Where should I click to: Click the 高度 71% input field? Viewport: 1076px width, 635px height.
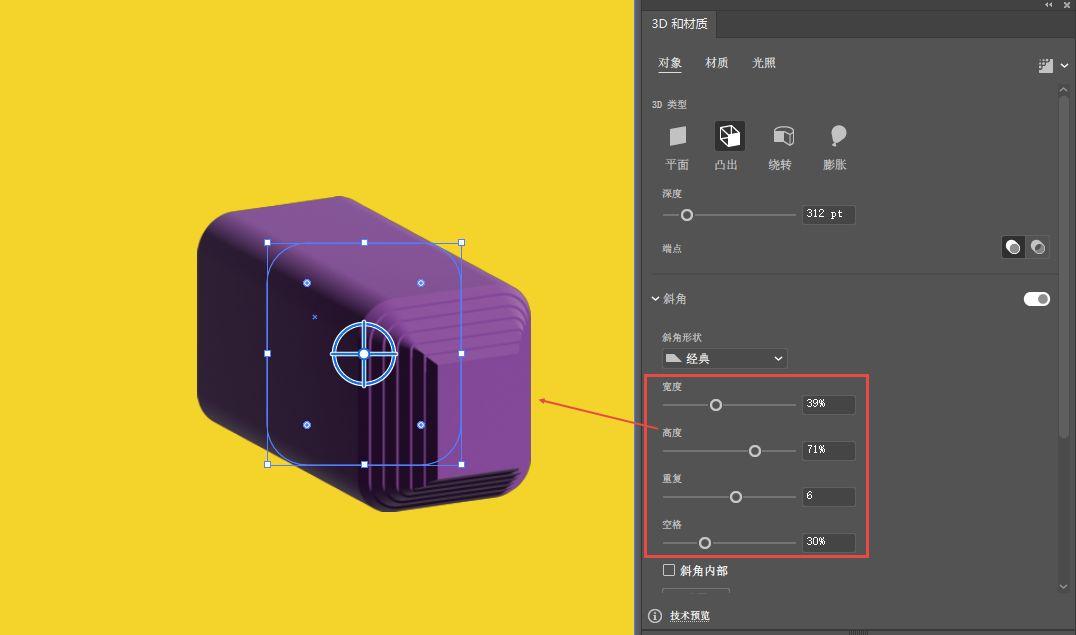pyautogui.click(x=828, y=450)
